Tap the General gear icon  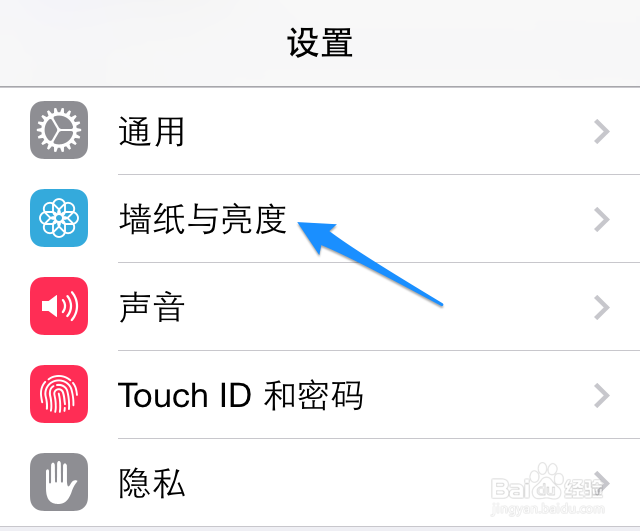coord(59,130)
